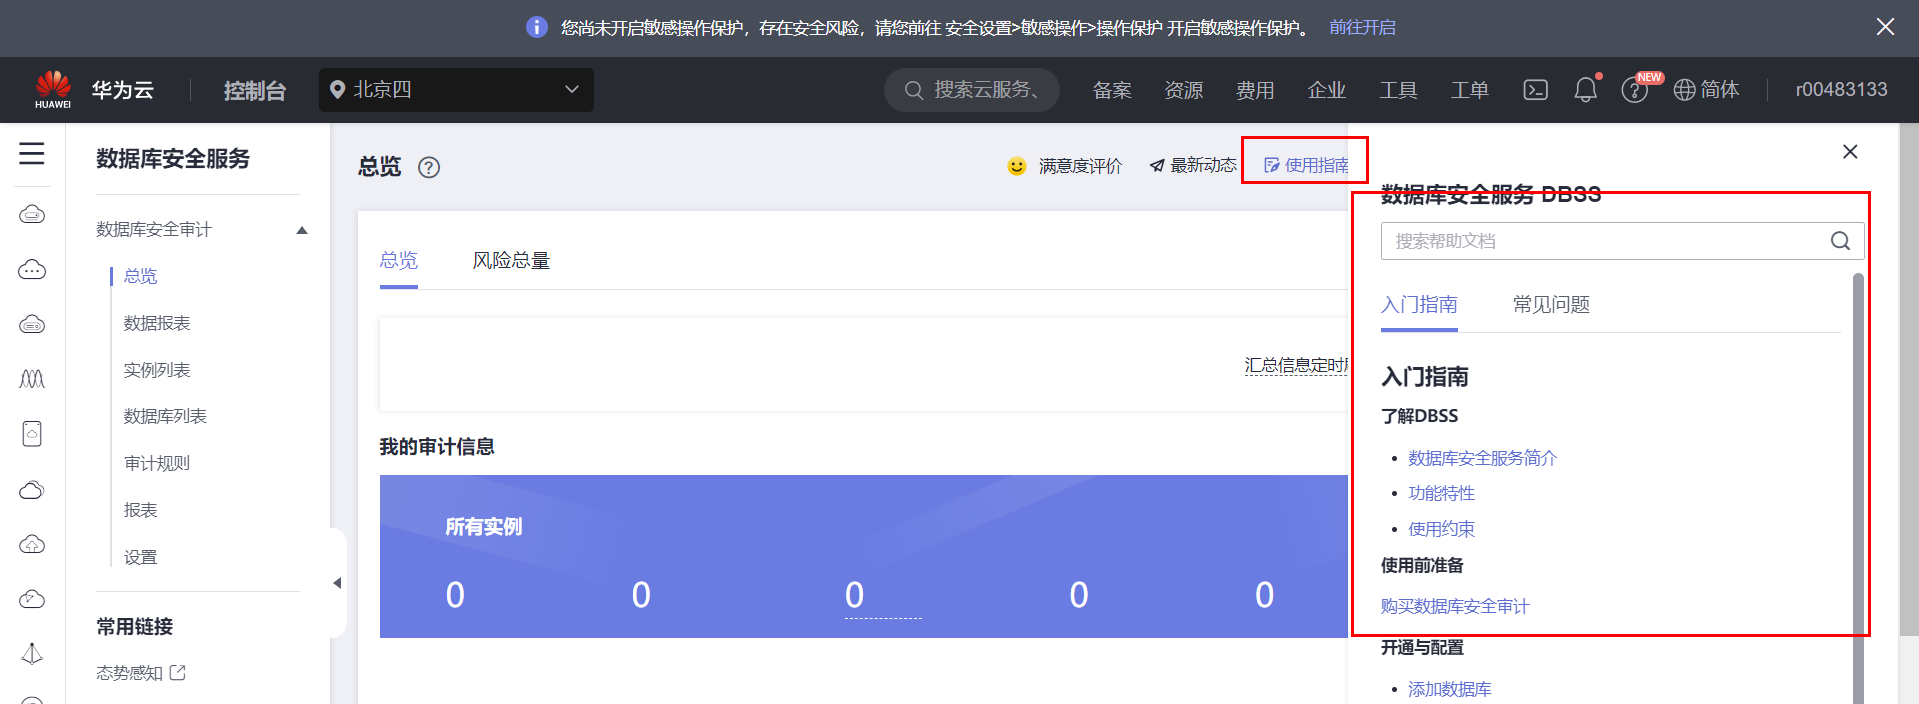The image size is (1919, 704).
Task: Click the network node icon in the left rail
Action: [32, 654]
